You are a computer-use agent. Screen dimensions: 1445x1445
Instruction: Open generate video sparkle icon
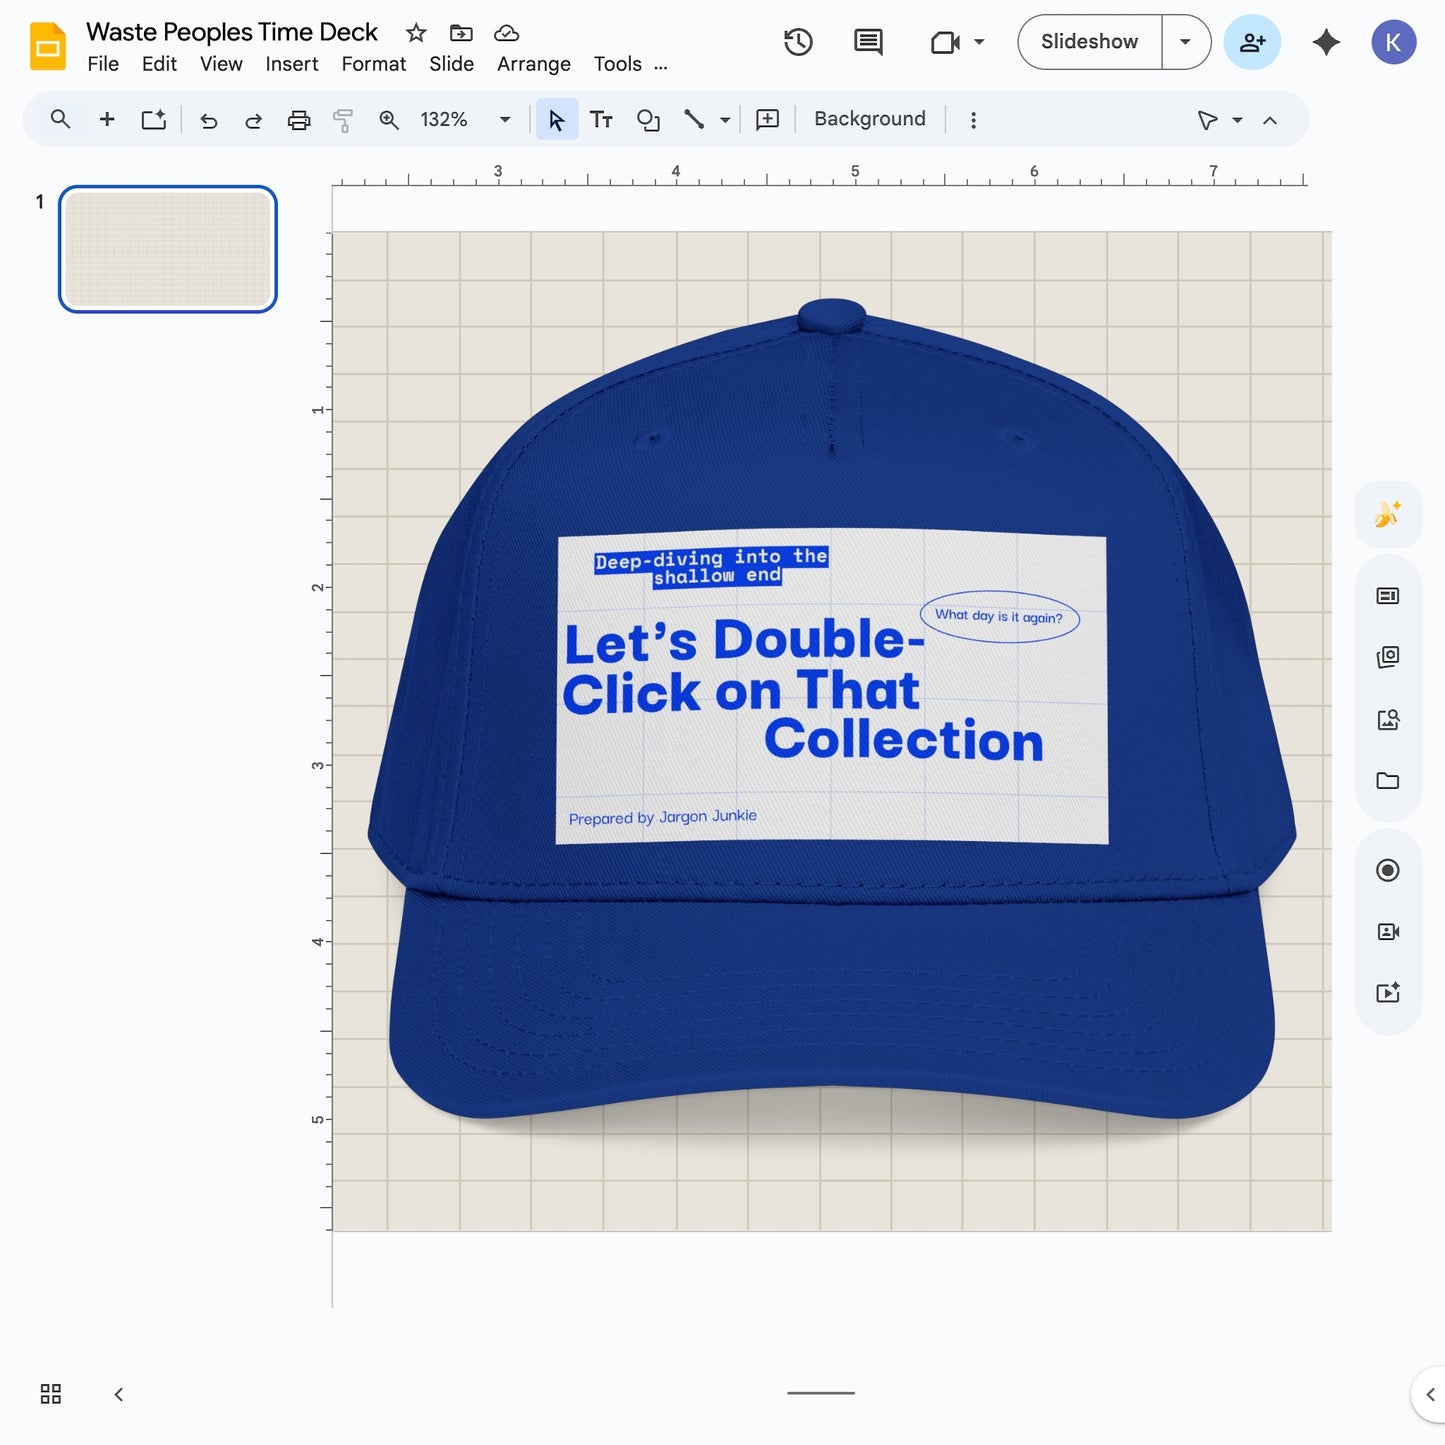coord(1388,992)
